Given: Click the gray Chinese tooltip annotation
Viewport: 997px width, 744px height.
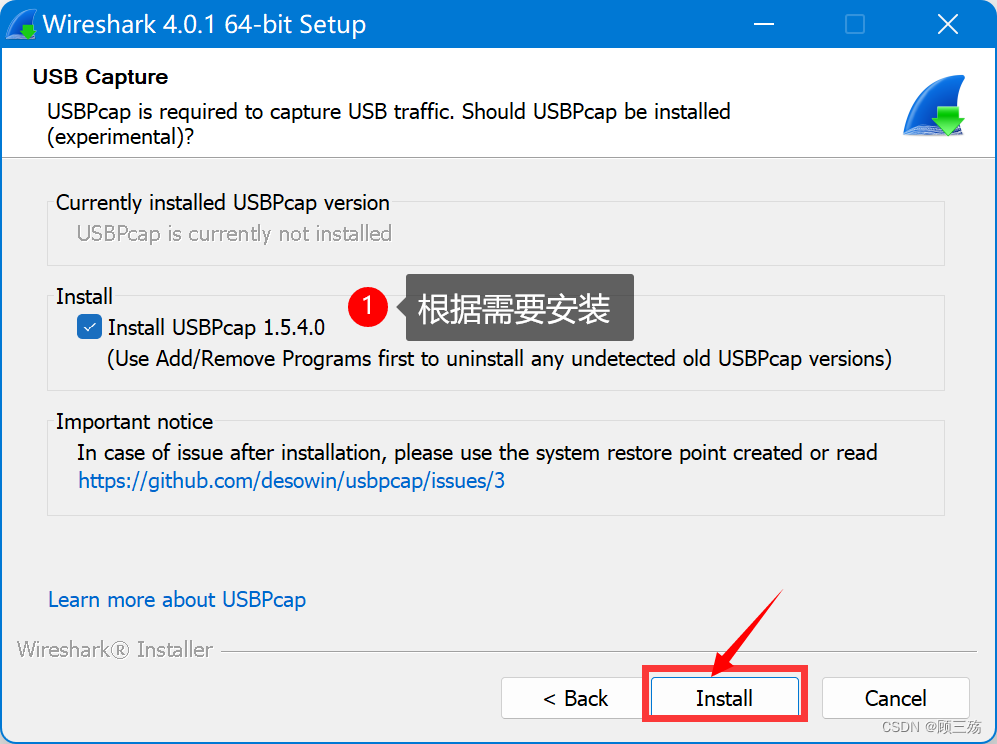Looking at the screenshot, I should (519, 308).
